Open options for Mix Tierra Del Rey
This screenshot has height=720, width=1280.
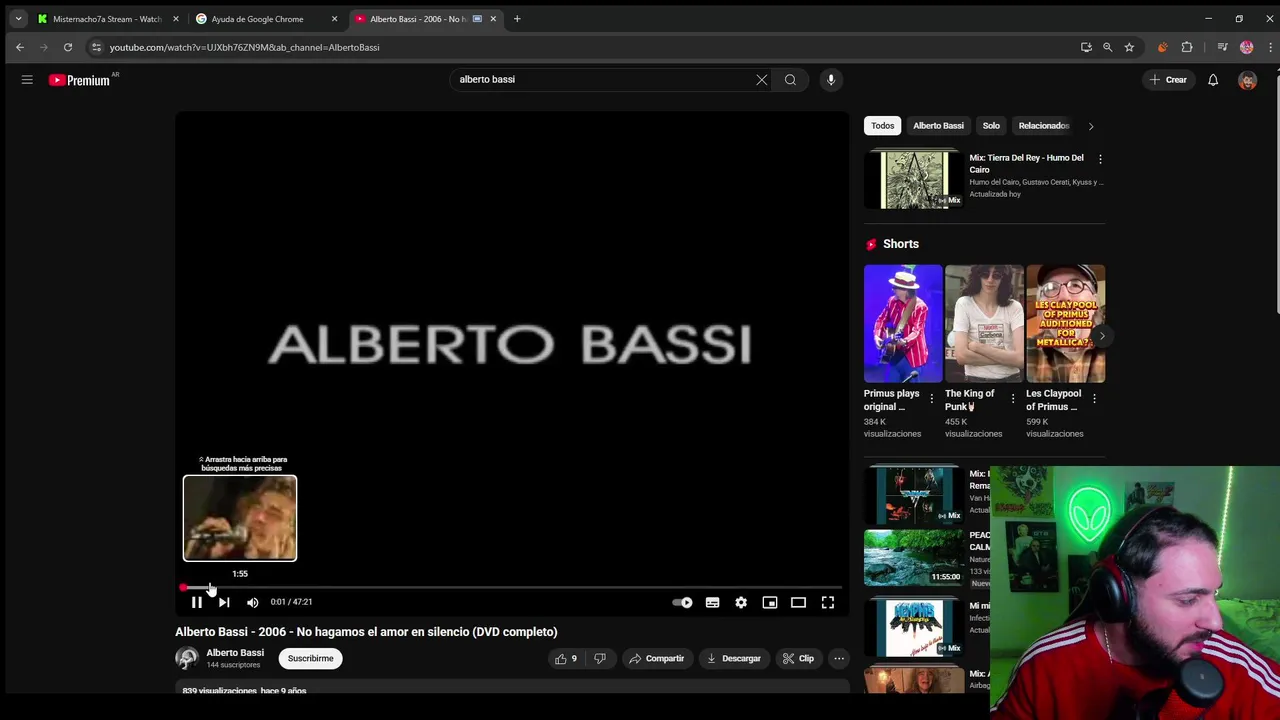[x=1100, y=159]
